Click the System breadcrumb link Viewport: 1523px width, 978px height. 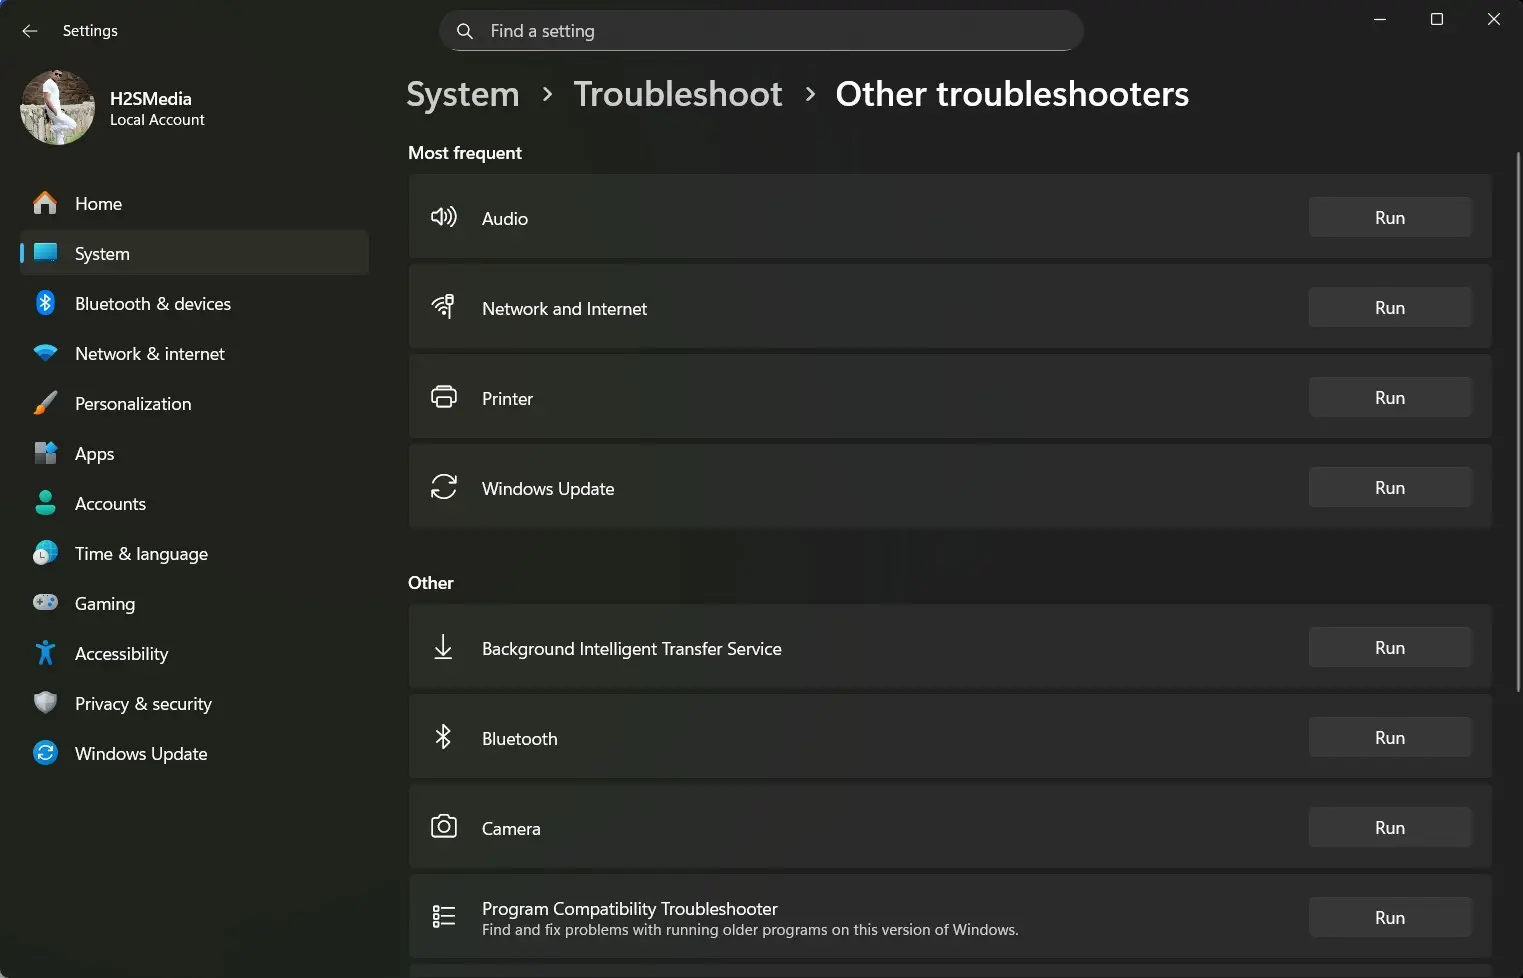click(x=463, y=94)
